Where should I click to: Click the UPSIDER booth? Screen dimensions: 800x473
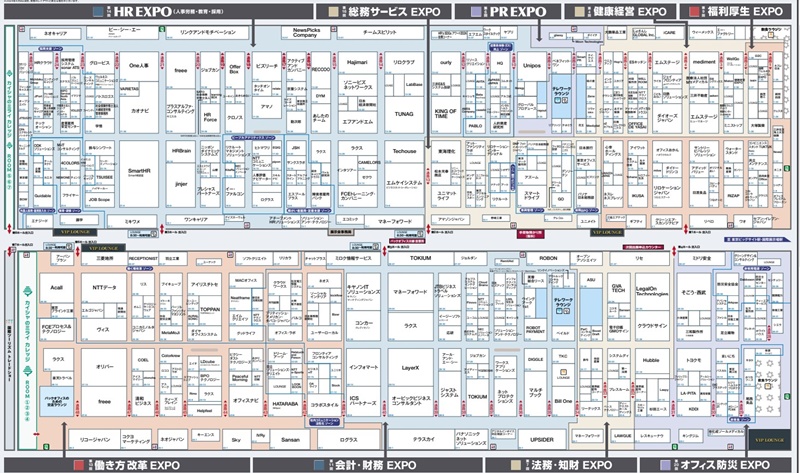click(542, 440)
